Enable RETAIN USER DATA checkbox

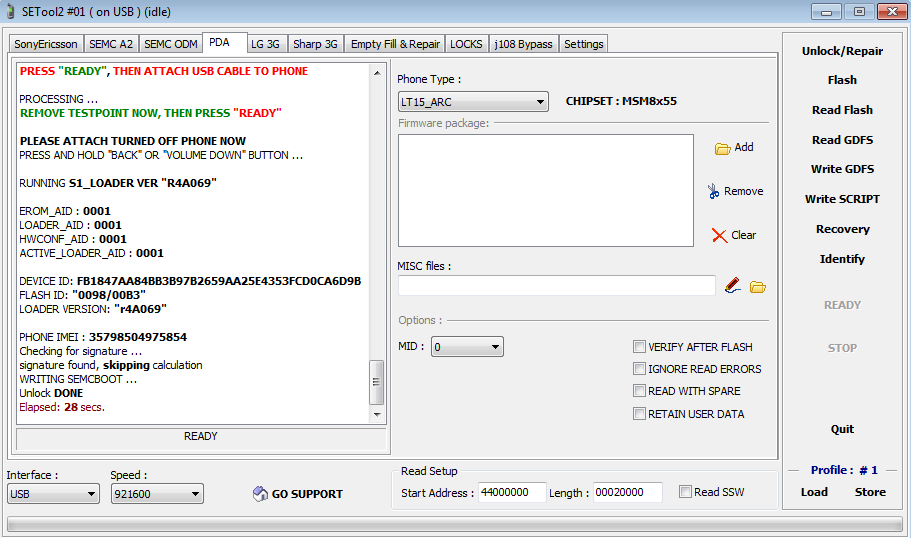pos(639,414)
